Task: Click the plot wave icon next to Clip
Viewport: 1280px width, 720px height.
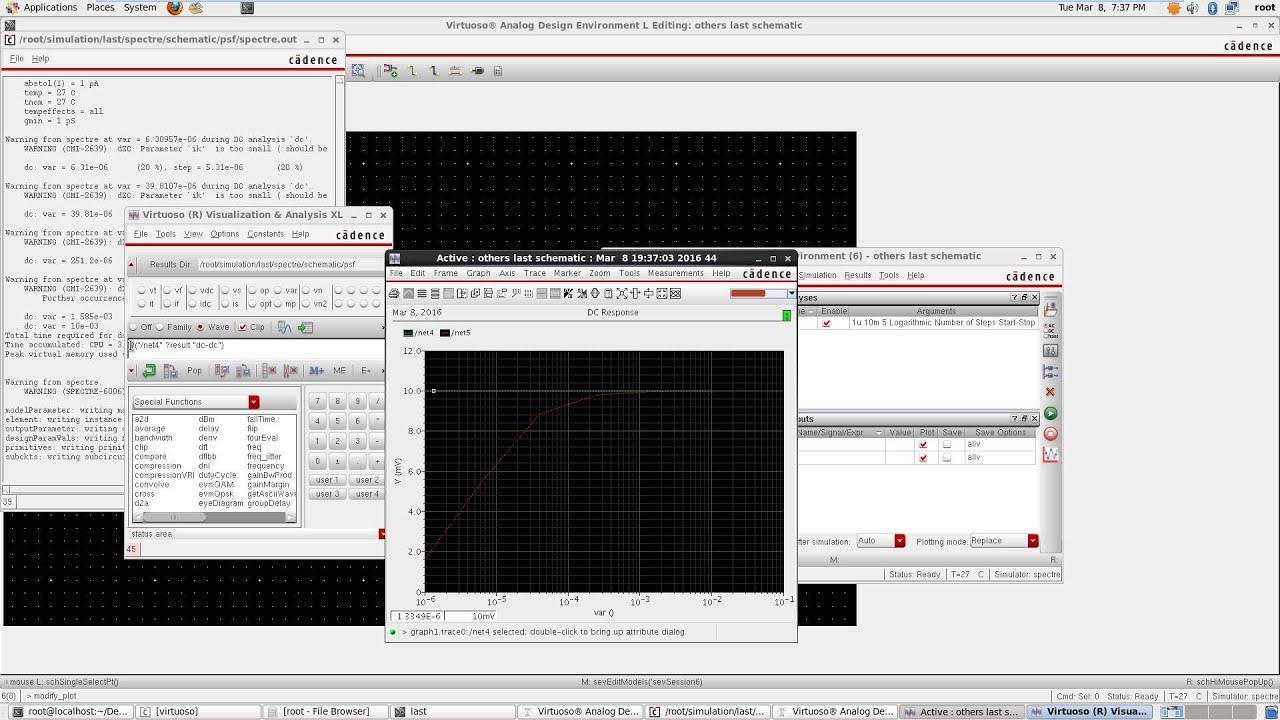Action: coord(284,327)
